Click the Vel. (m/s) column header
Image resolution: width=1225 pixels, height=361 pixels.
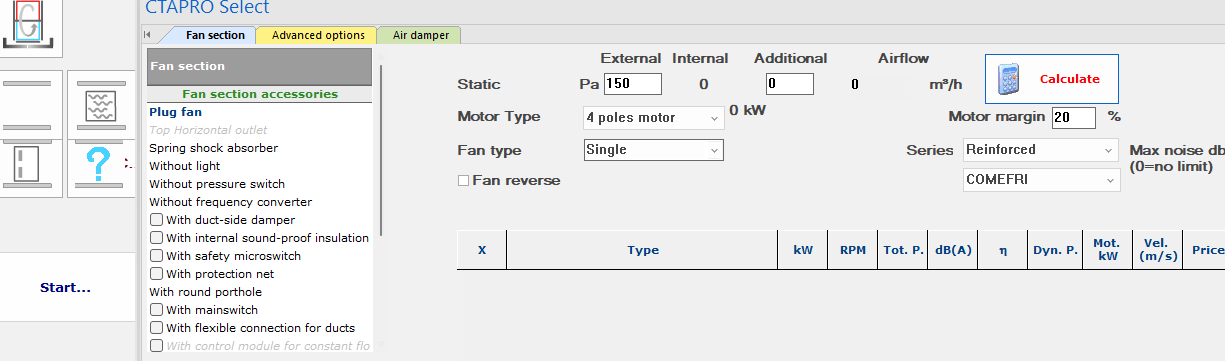[x=1157, y=250]
